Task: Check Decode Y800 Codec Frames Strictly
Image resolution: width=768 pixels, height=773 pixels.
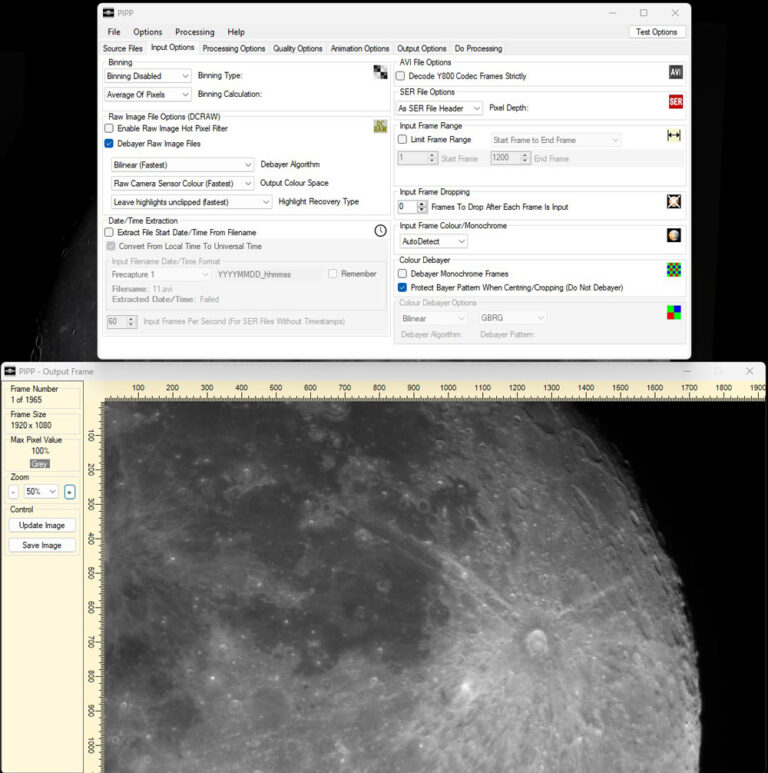Action: click(401, 76)
